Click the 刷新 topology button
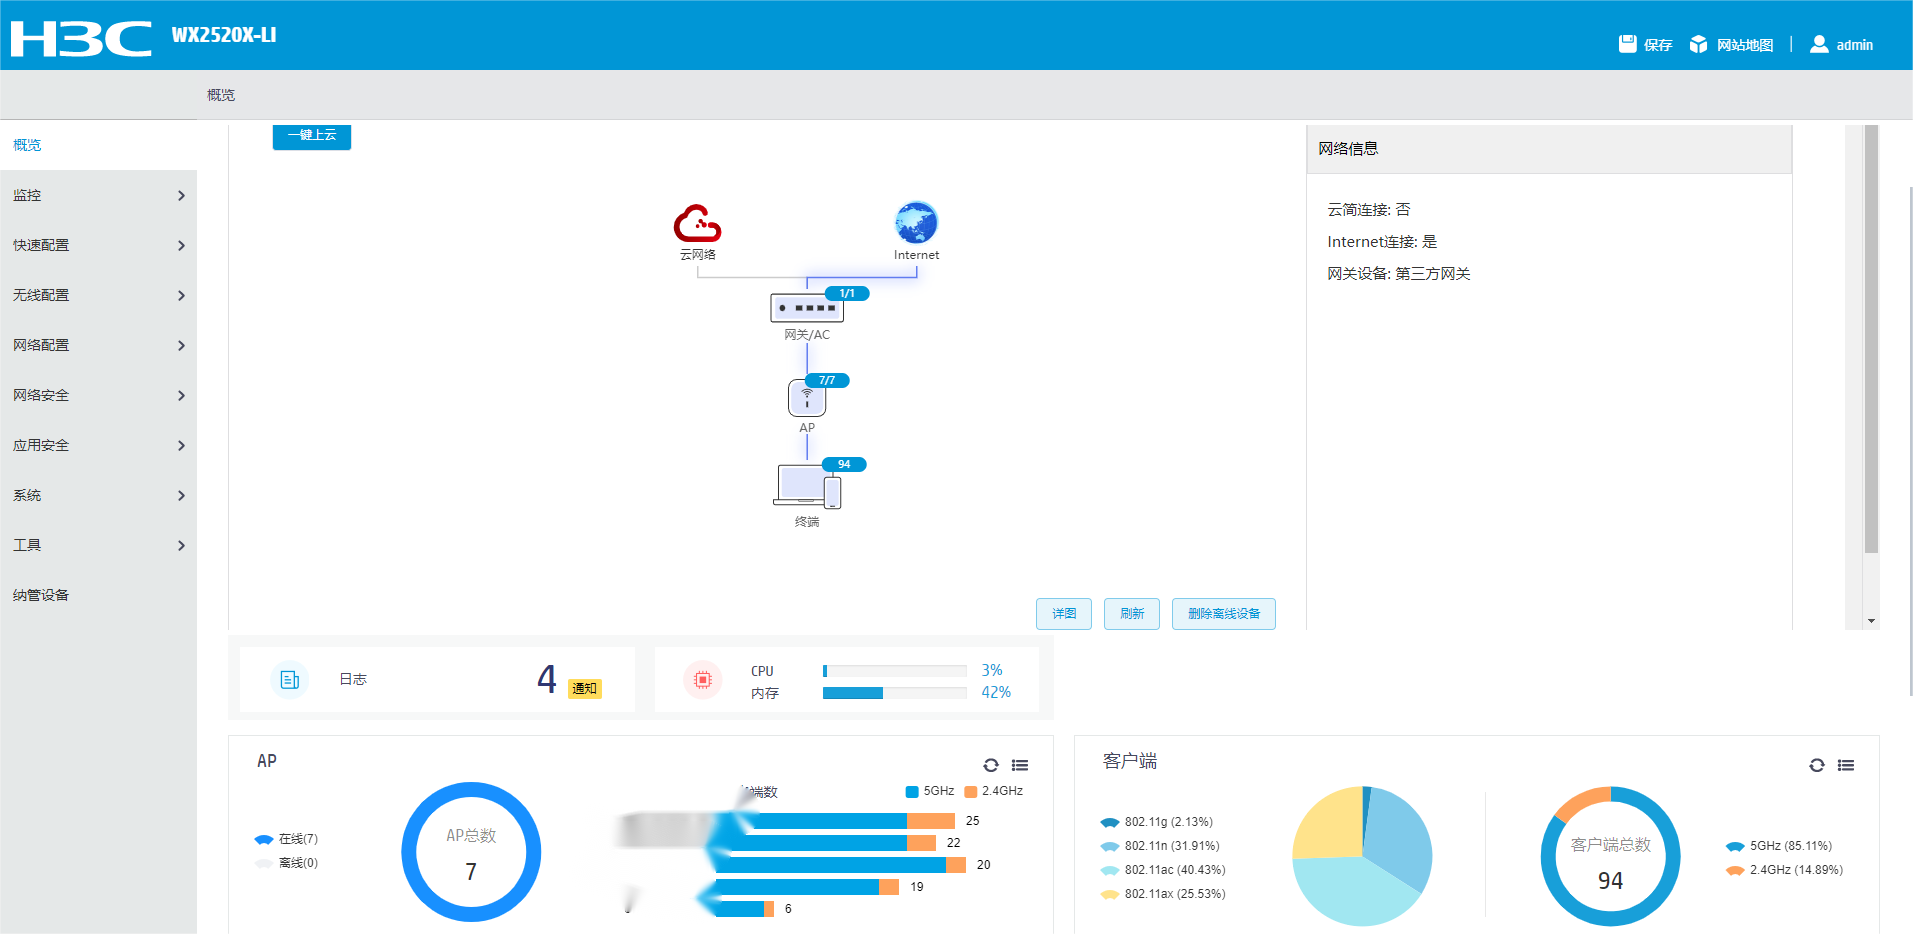 (1132, 614)
